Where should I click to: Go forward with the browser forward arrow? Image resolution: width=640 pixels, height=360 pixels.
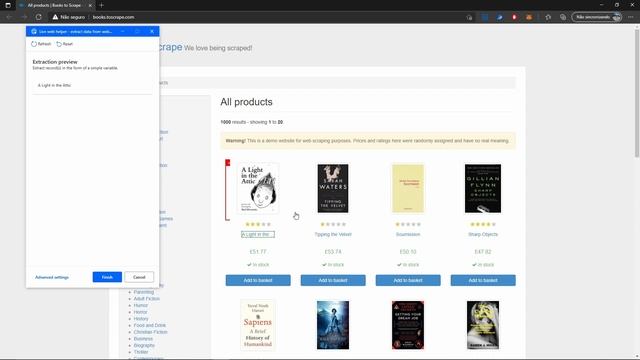coord(24,17)
